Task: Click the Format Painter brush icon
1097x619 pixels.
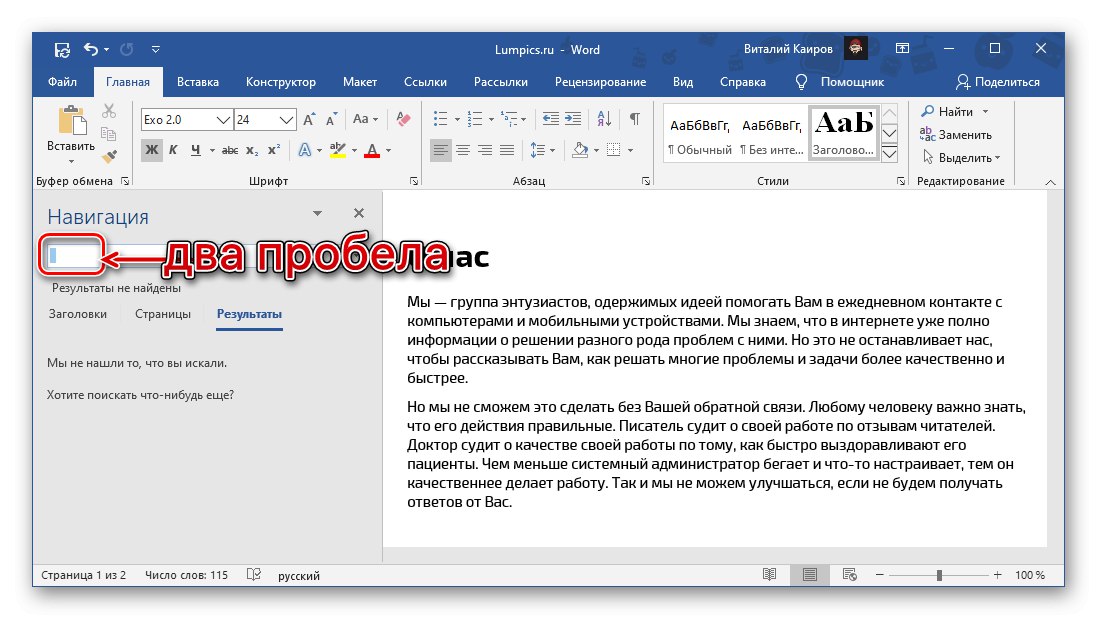Action: click(x=110, y=155)
